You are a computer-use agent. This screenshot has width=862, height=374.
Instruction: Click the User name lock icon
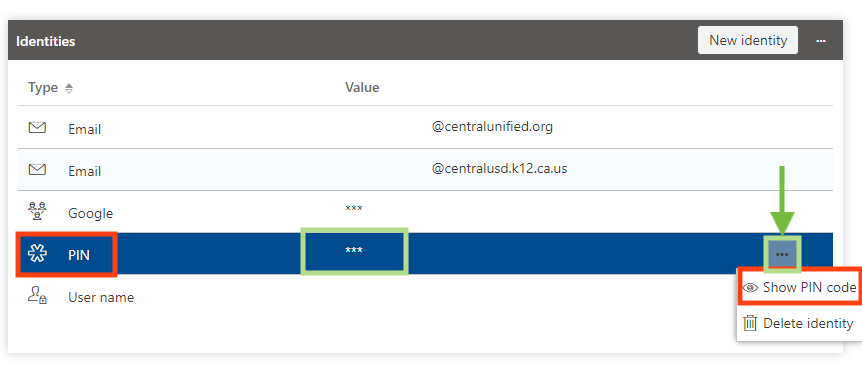37,296
